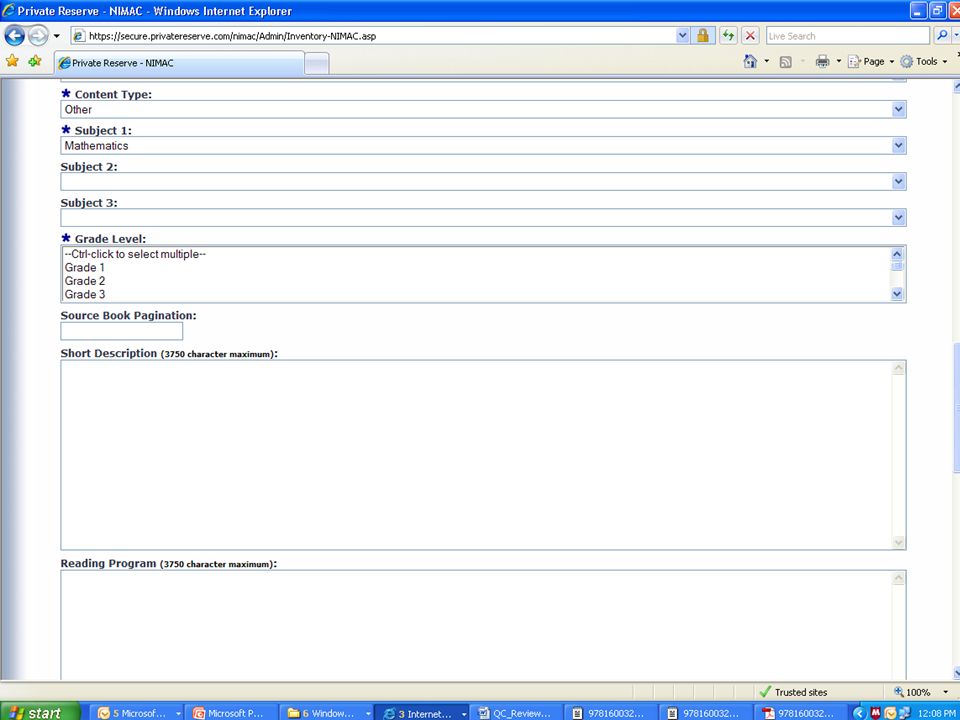Expand hidden system tray icons arrow
Screen dimensions: 960x720
pyautogui.click(x=859, y=713)
